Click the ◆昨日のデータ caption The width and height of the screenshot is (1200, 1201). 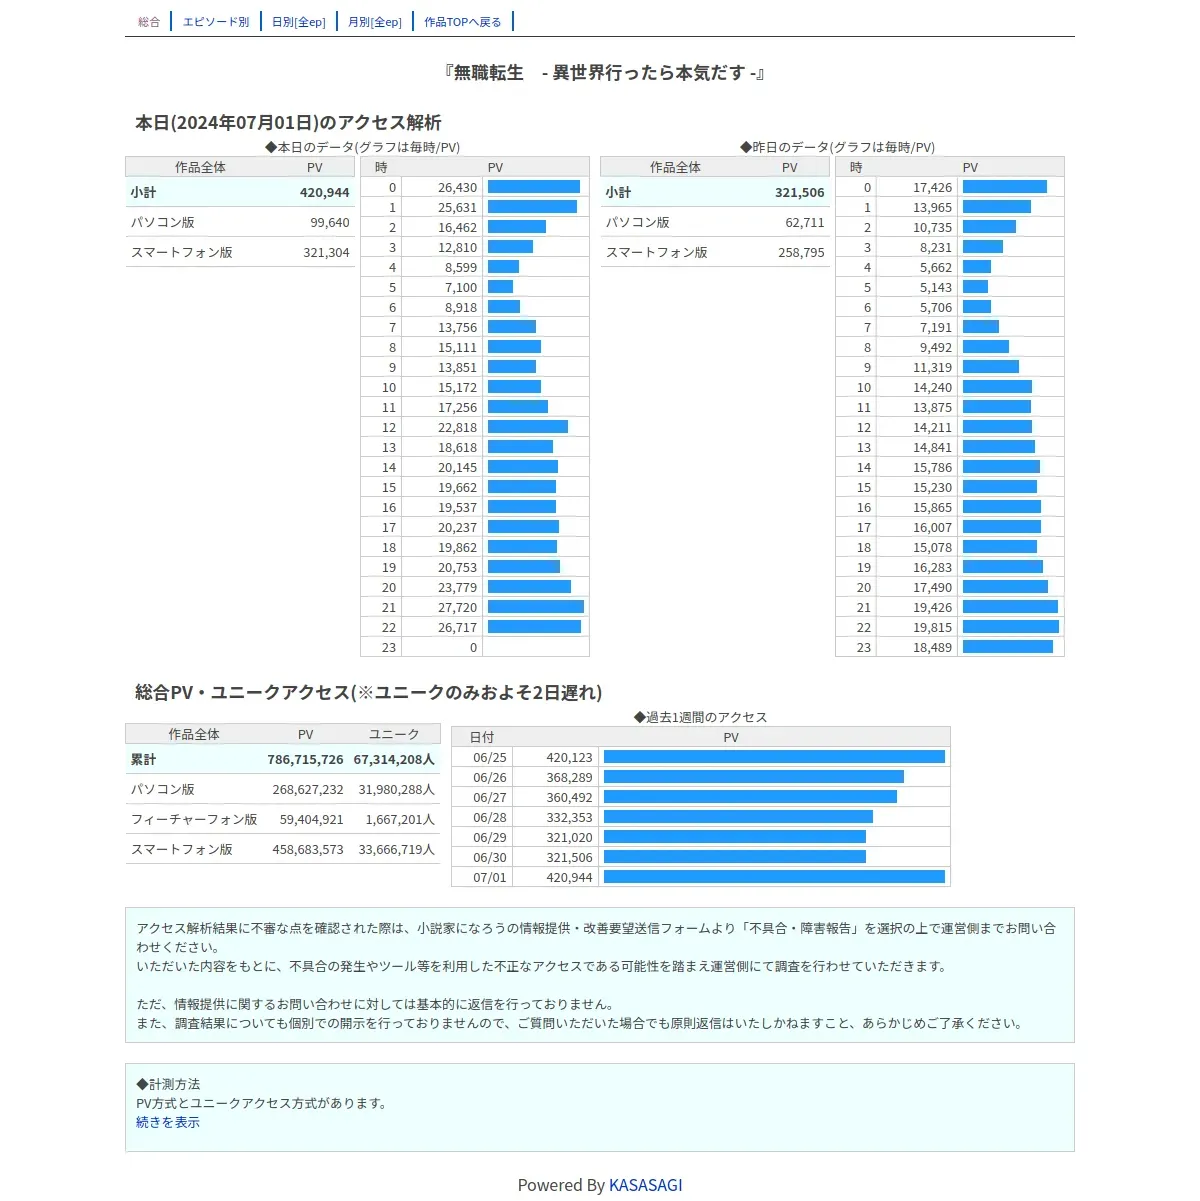coord(837,147)
